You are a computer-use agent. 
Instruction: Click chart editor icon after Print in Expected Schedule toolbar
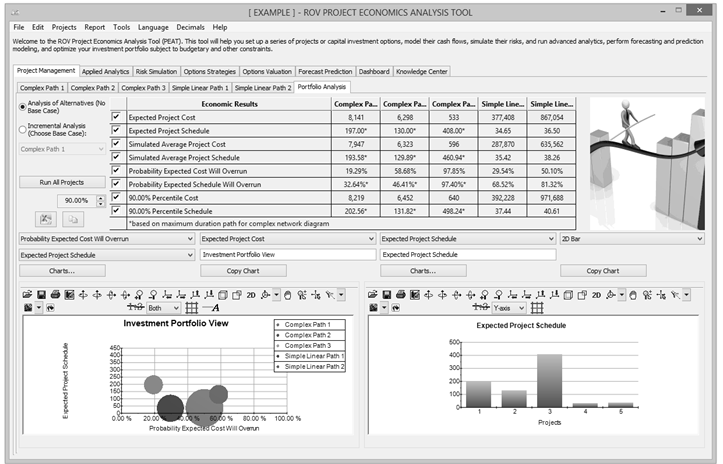pyautogui.click(x=415, y=295)
